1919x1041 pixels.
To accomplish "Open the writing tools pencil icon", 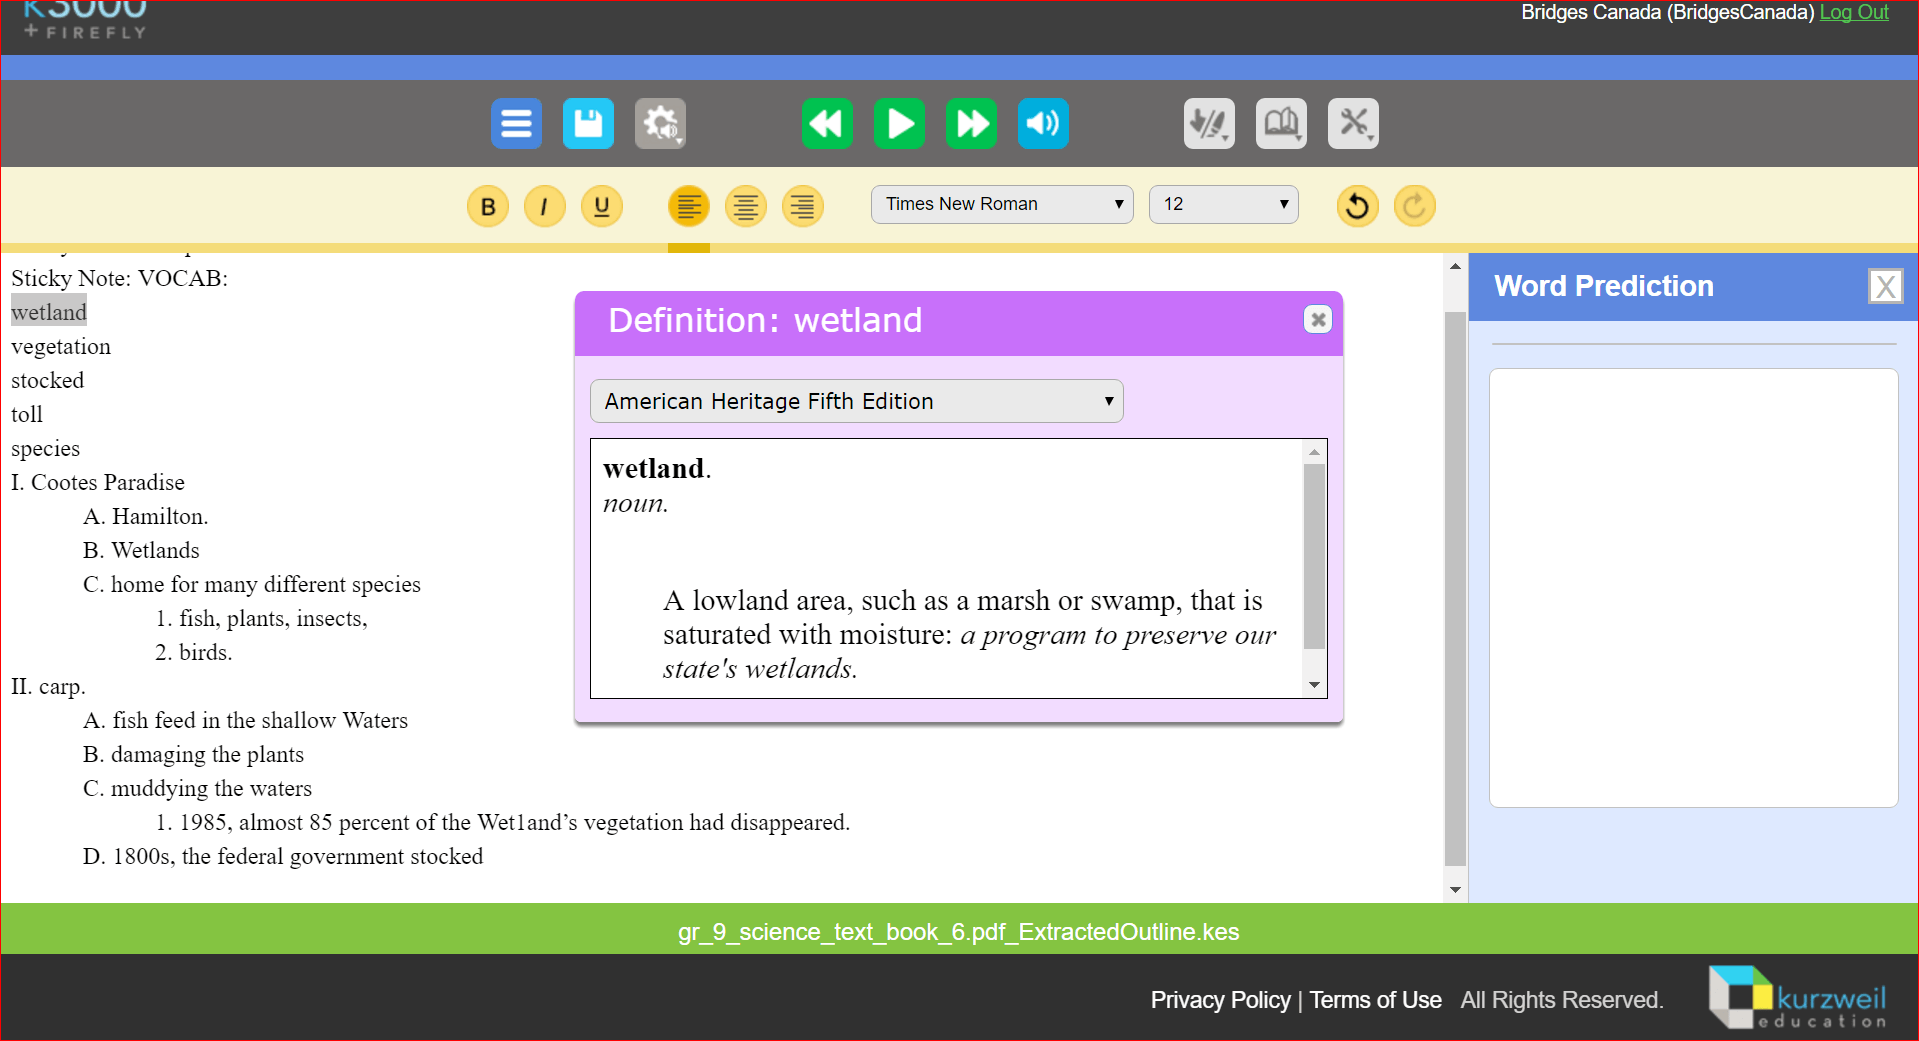I will [1209, 124].
